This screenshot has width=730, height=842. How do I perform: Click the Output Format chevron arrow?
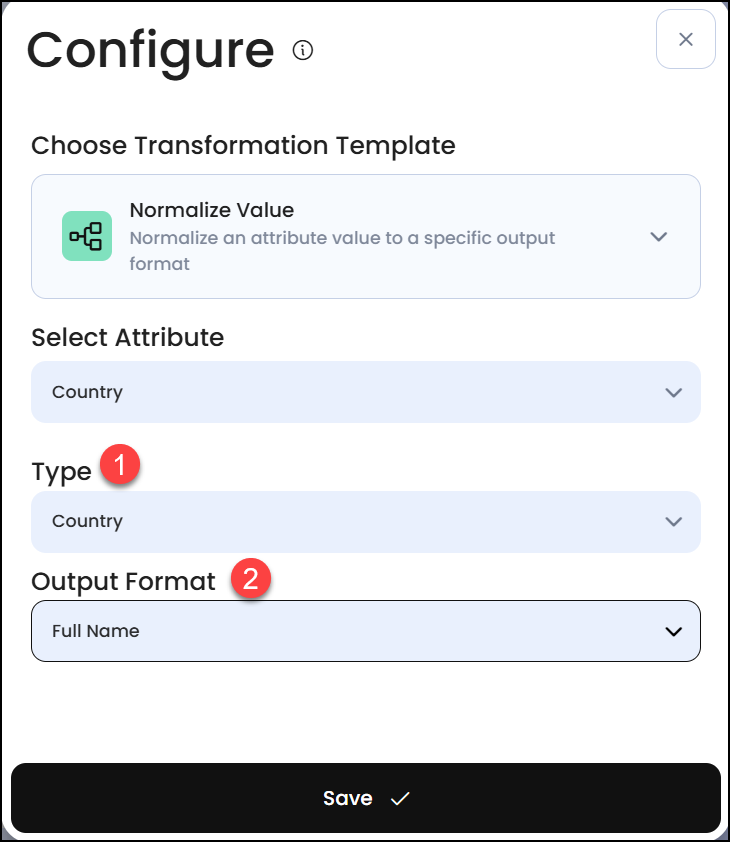point(673,631)
